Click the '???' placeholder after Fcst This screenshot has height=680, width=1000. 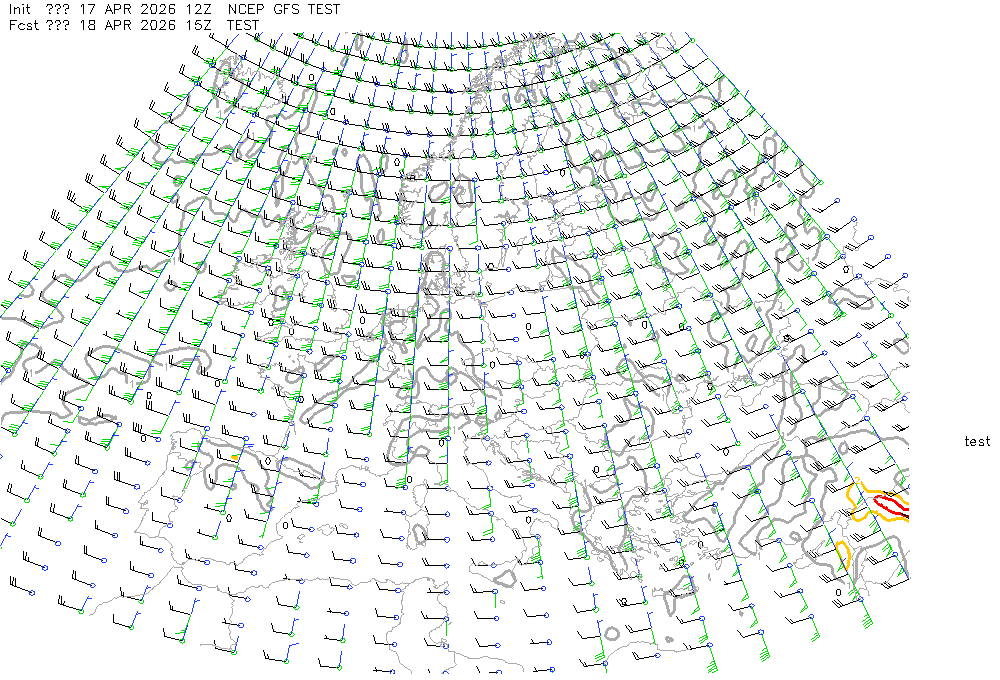(x=58, y=25)
